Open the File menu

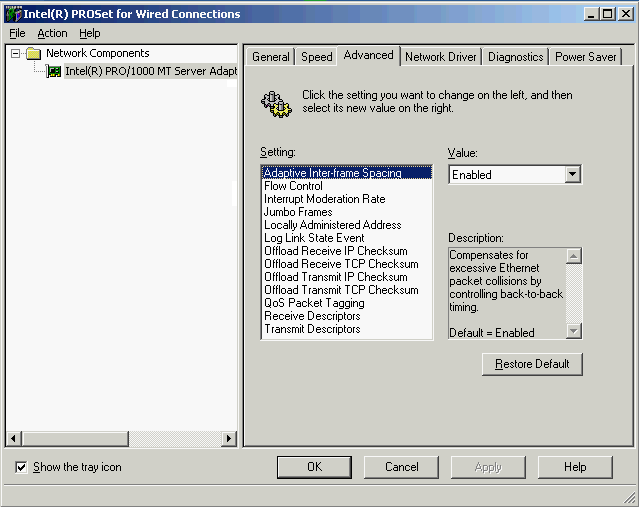point(17,33)
